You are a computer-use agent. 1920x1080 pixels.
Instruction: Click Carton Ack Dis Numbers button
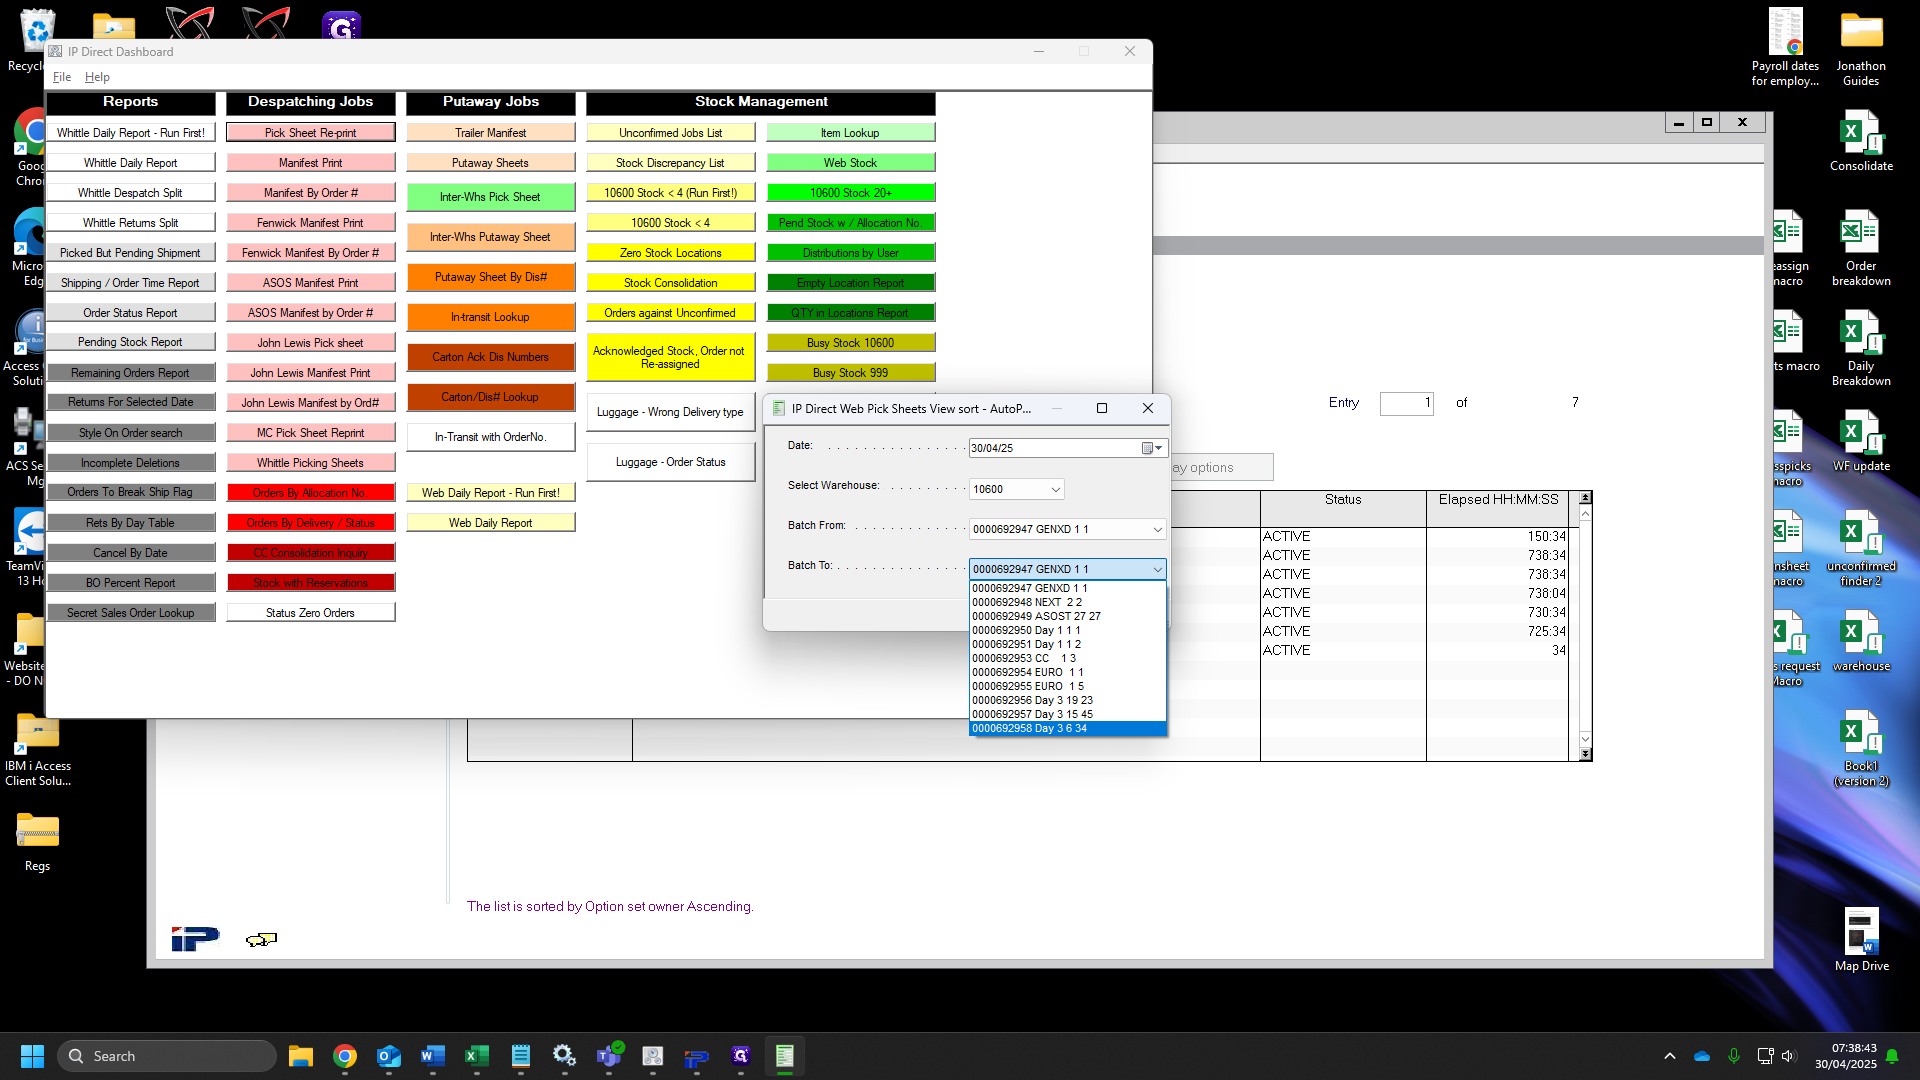point(490,357)
